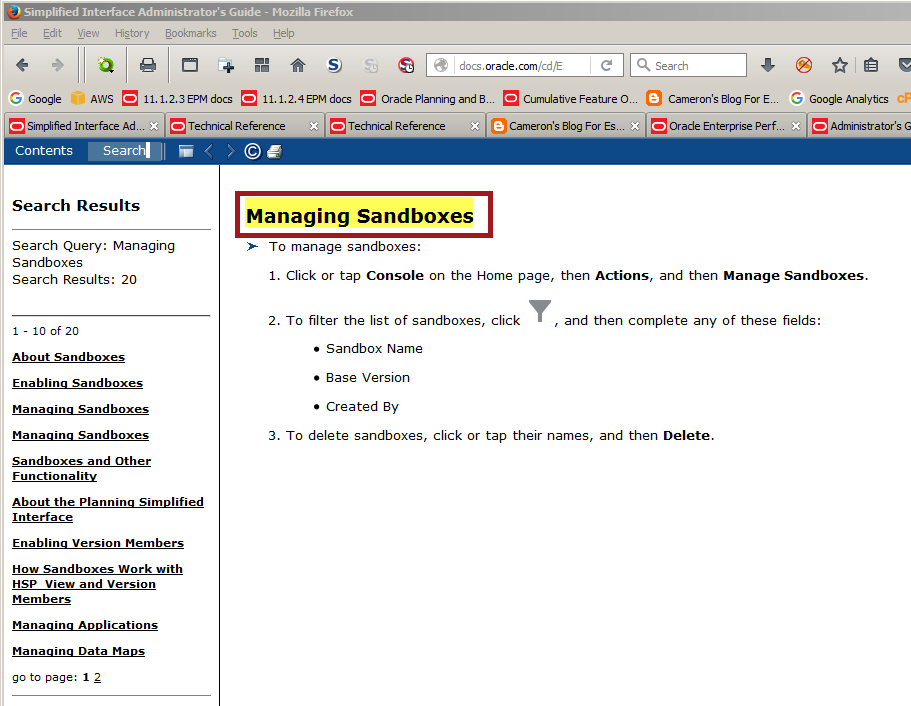Click the greyed-out S extension icon
911x706 pixels.
371,65
